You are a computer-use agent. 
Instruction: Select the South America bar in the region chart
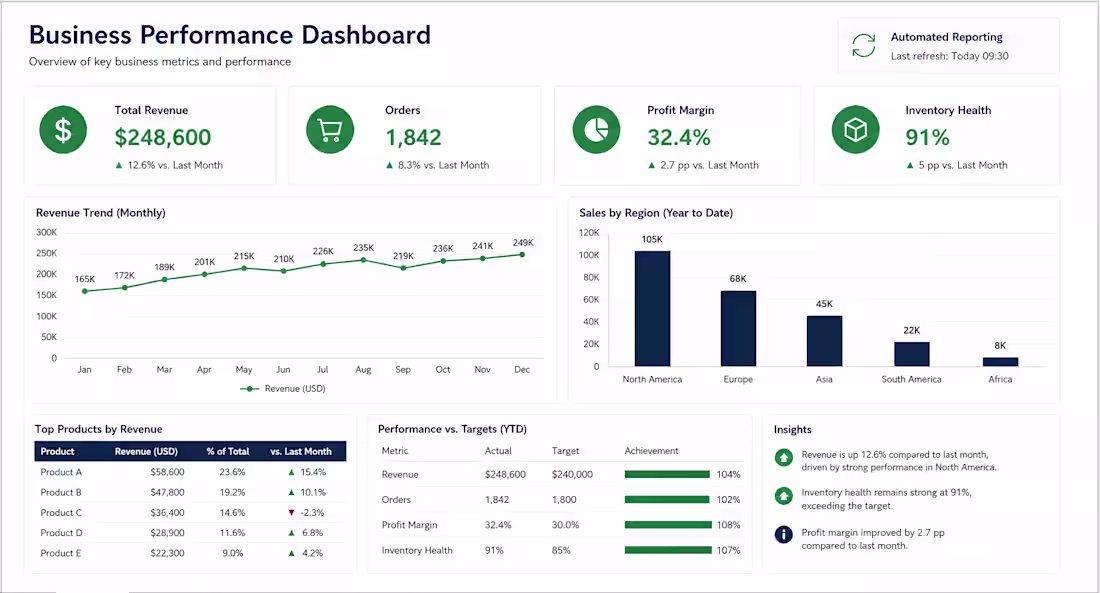912,354
